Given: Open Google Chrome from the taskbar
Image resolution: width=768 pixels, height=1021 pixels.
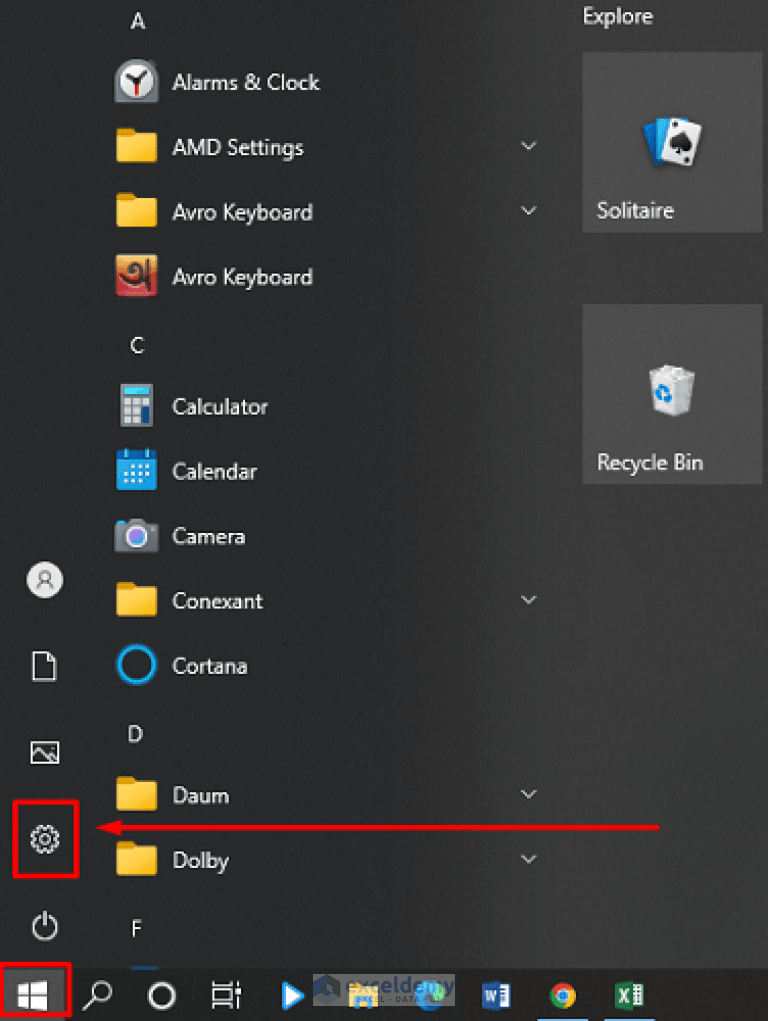Looking at the screenshot, I should [563, 996].
